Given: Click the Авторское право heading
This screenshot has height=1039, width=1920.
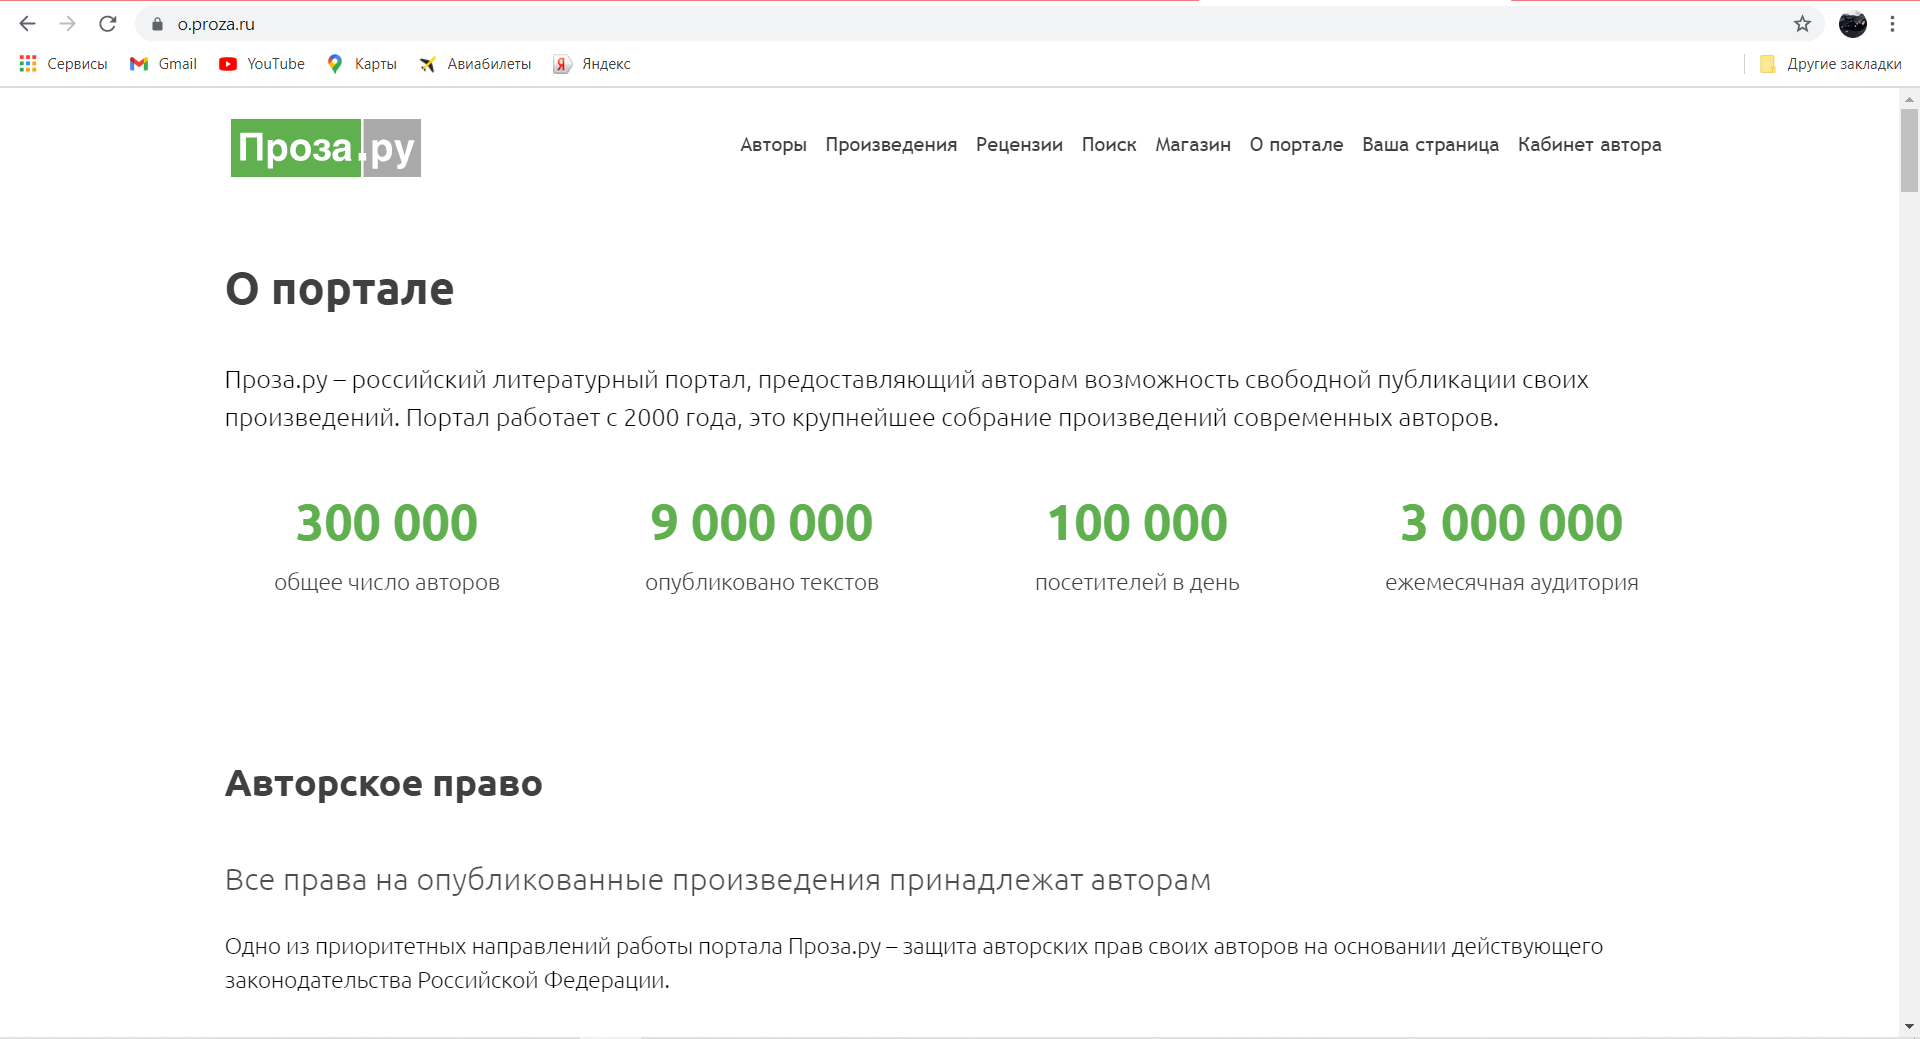Looking at the screenshot, I should (384, 783).
